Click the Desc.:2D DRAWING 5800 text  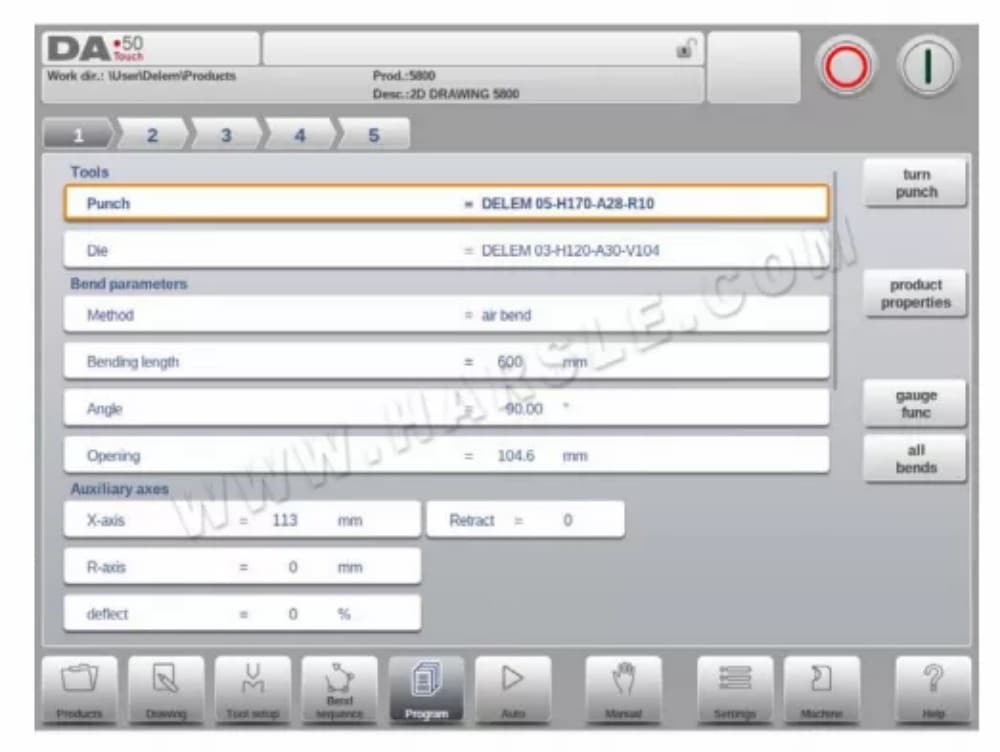pos(446,94)
